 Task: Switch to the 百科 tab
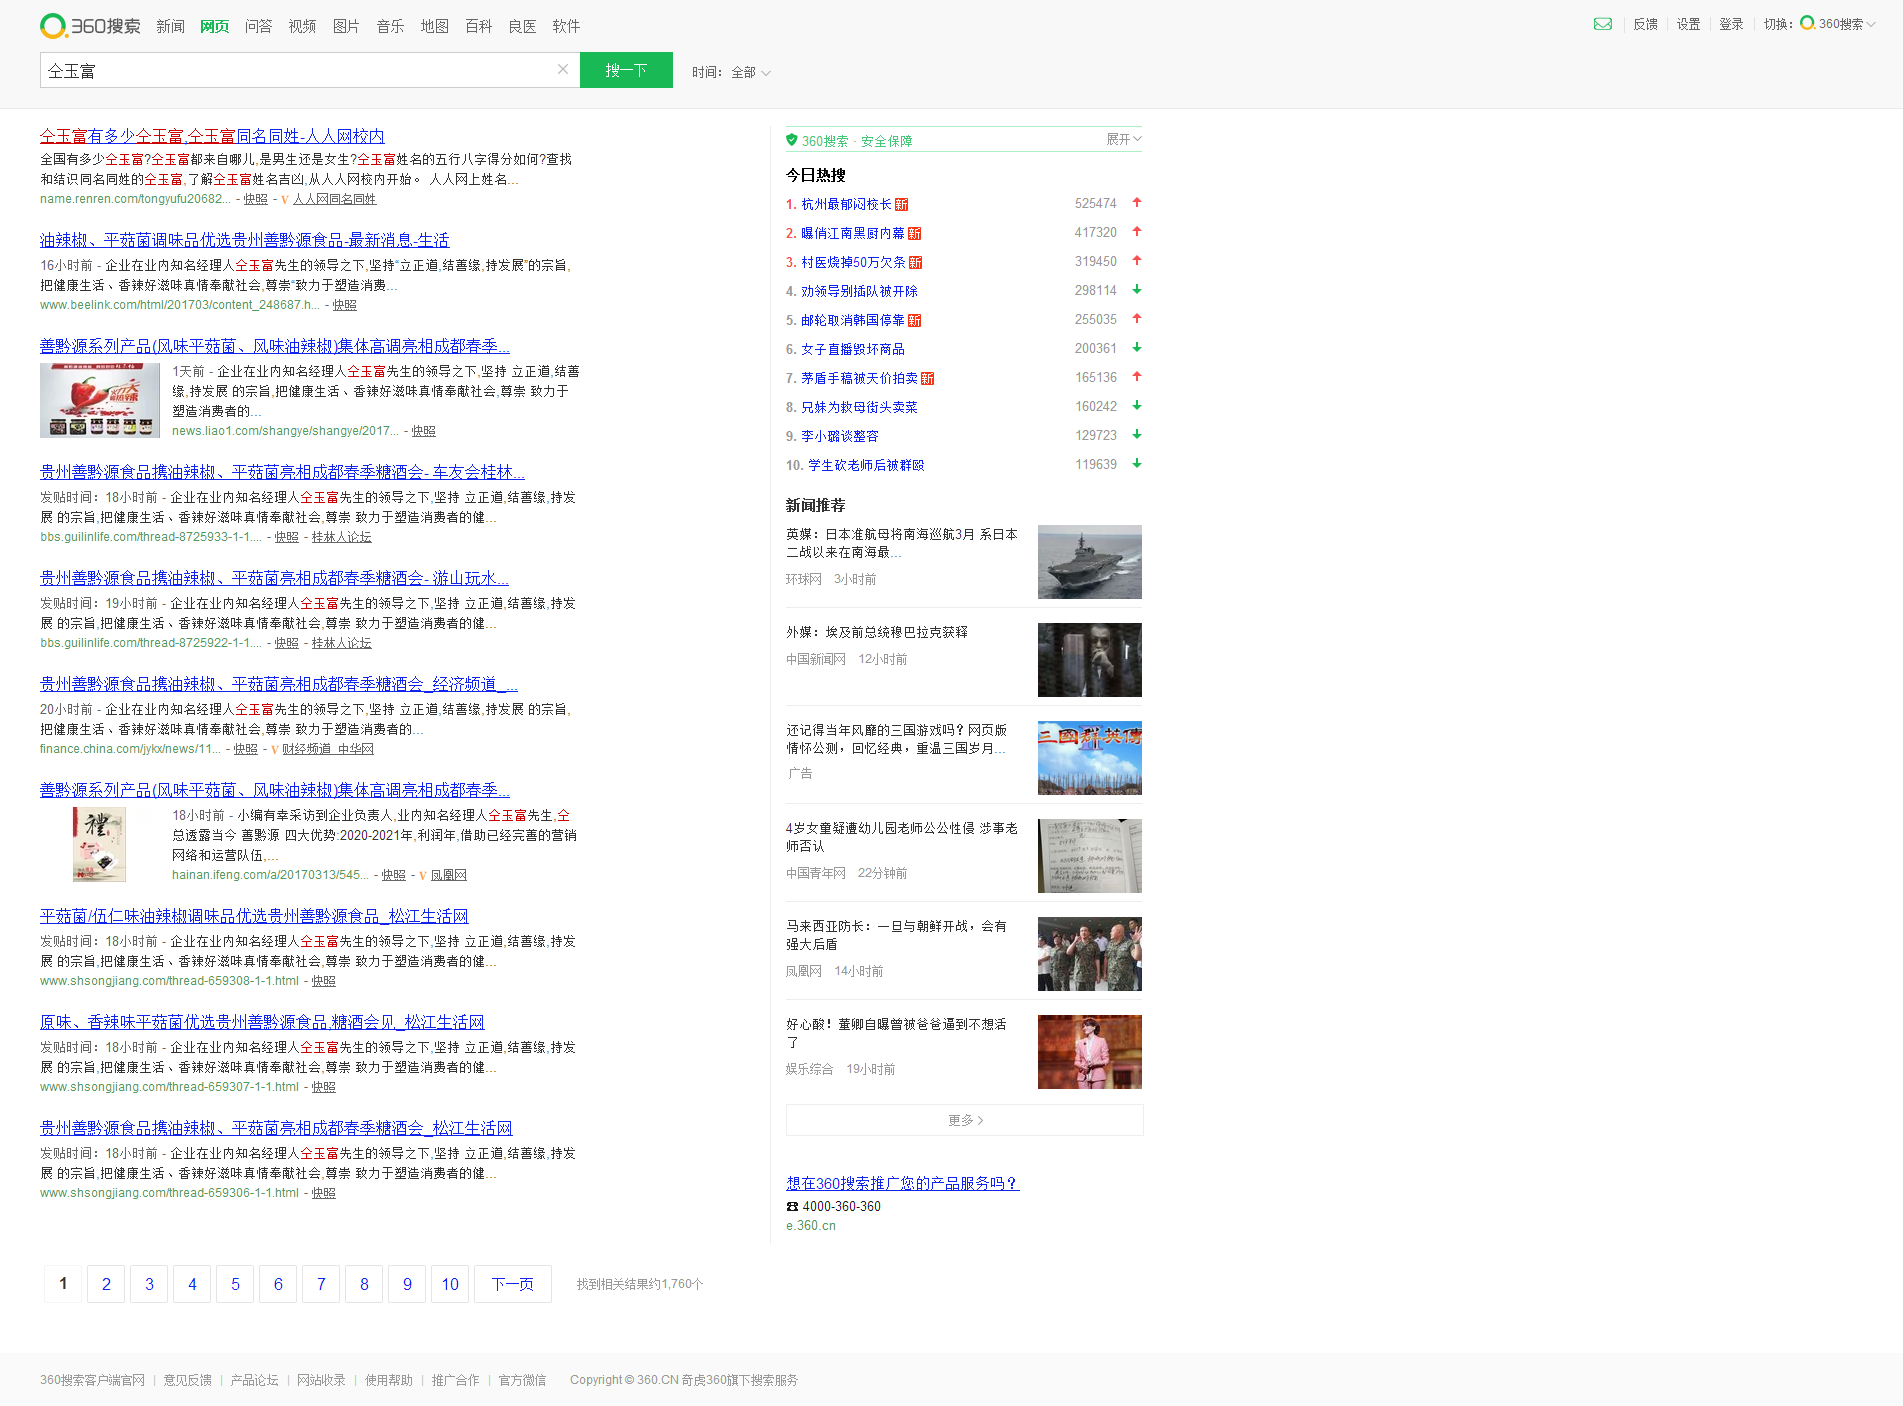(478, 26)
